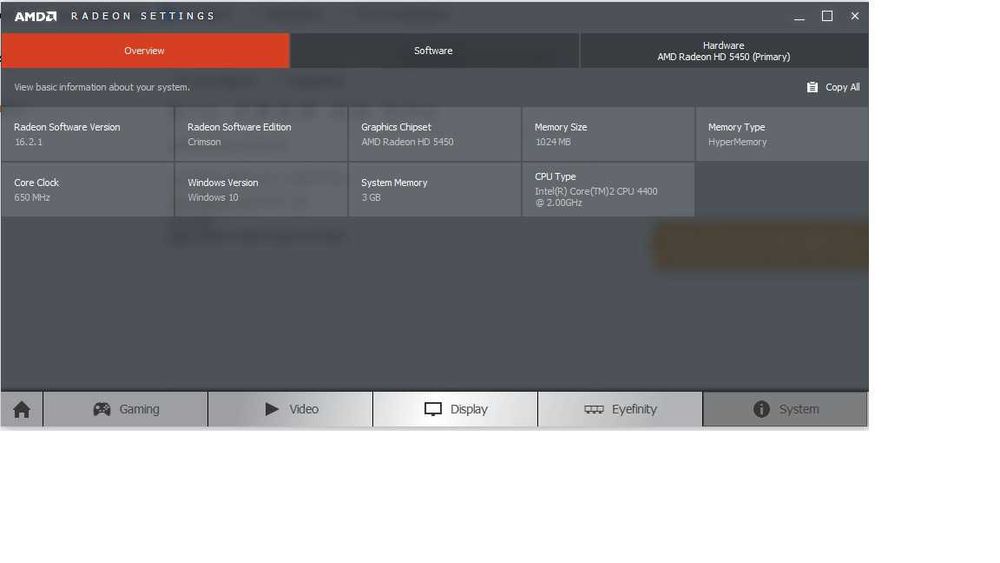The width and height of the screenshot is (1000, 563).
Task: Click the RADEON SETTINGS title text
Action: 142,16
